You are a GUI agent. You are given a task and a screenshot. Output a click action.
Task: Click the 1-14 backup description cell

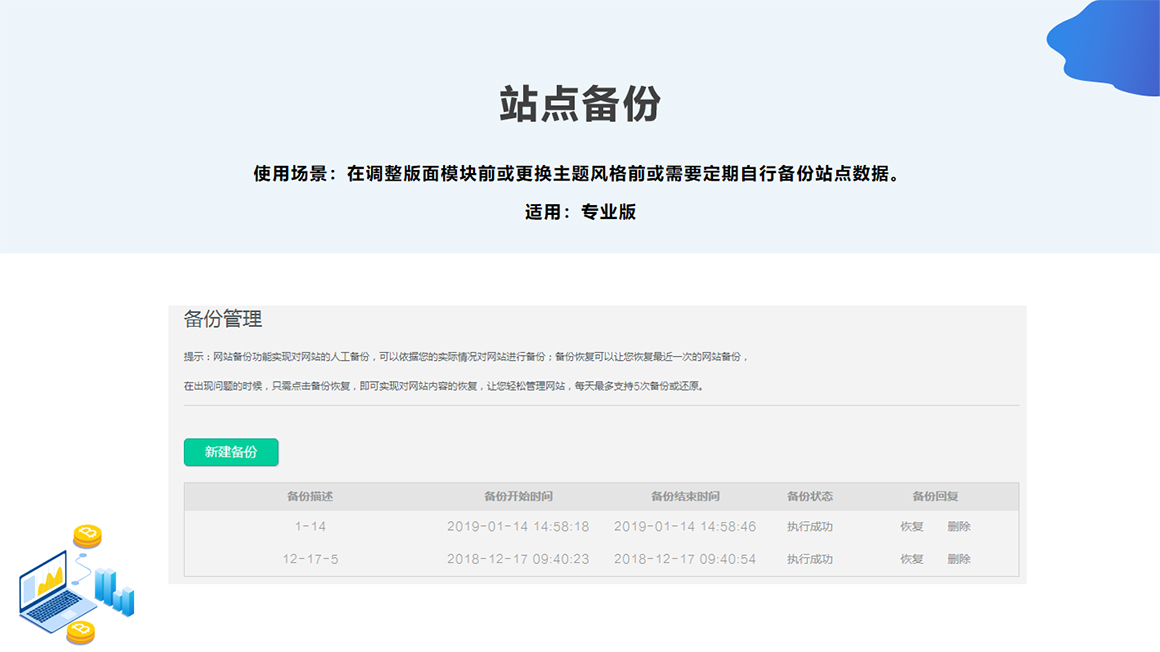pyautogui.click(x=310, y=527)
